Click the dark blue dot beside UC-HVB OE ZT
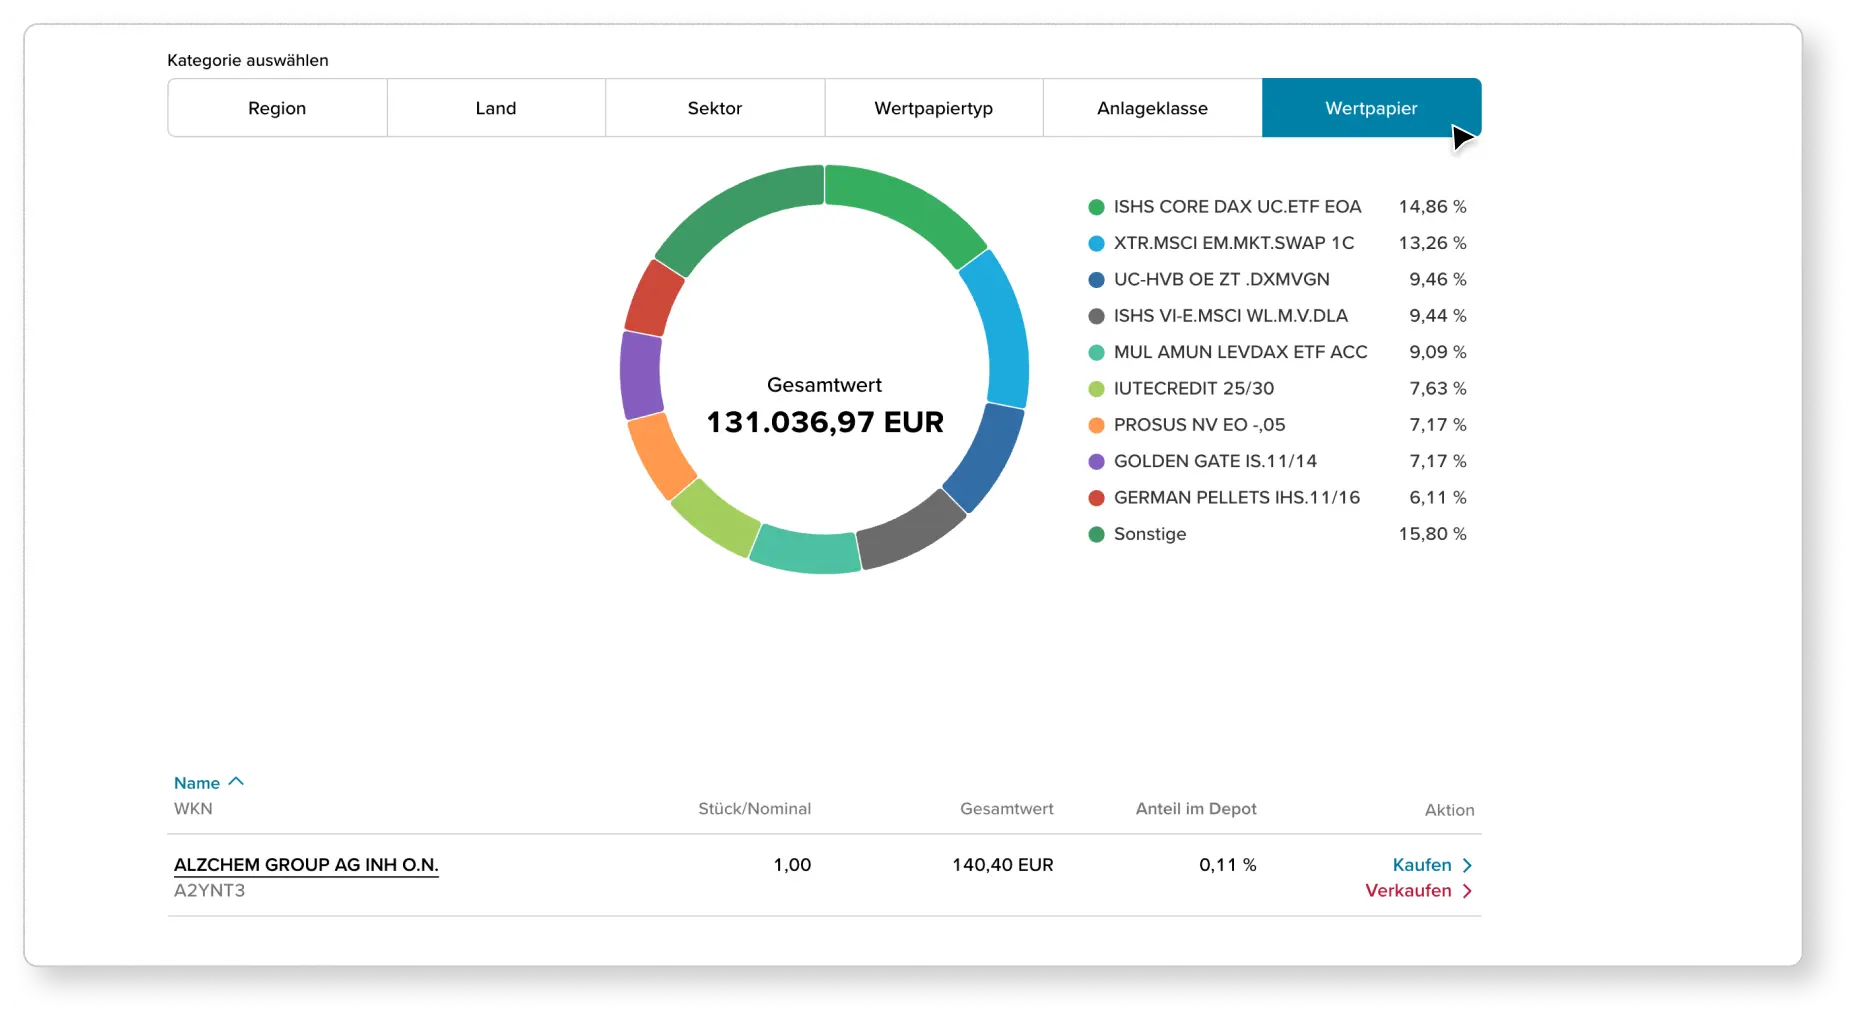Screen dimensions: 1850x1026 click(x=1095, y=280)
